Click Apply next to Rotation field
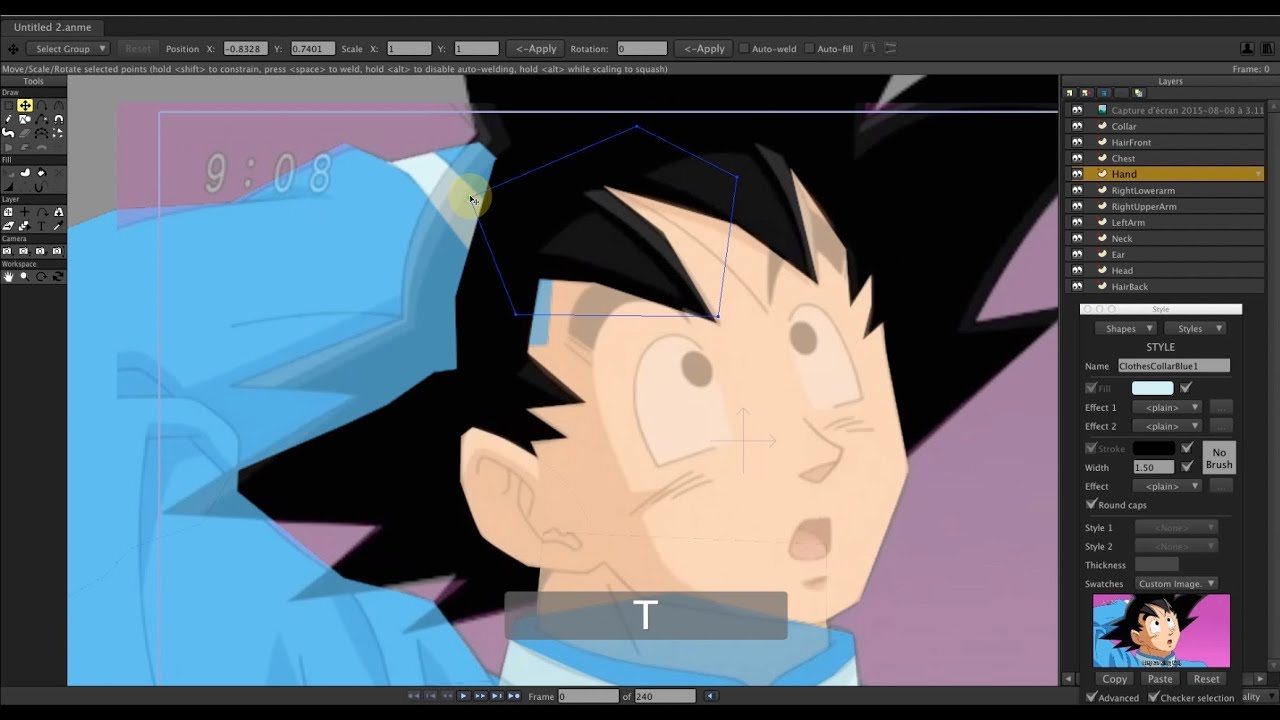Viewport: 1280px width, 720px height. [704, 48]
